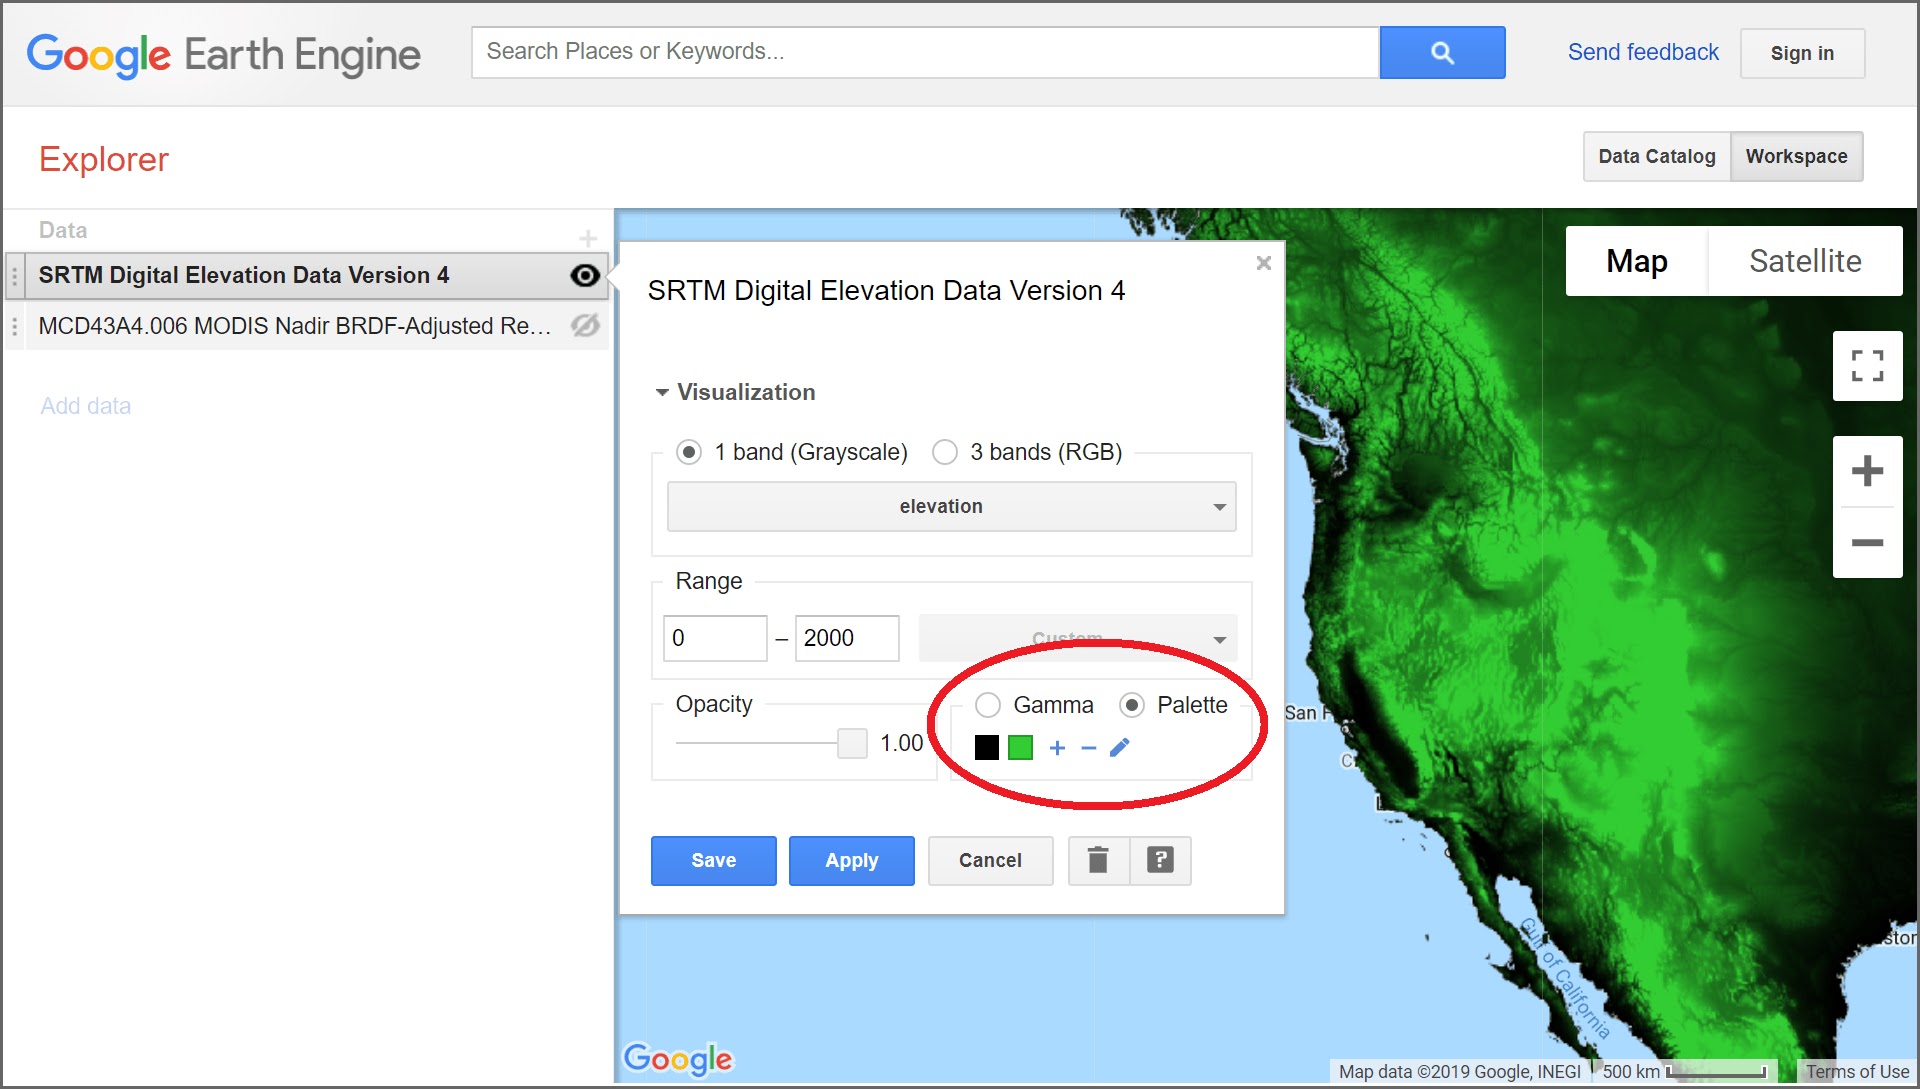Select 3 bands (RGB) option
1920x1089 pixels.
click(x=945, y=452)
